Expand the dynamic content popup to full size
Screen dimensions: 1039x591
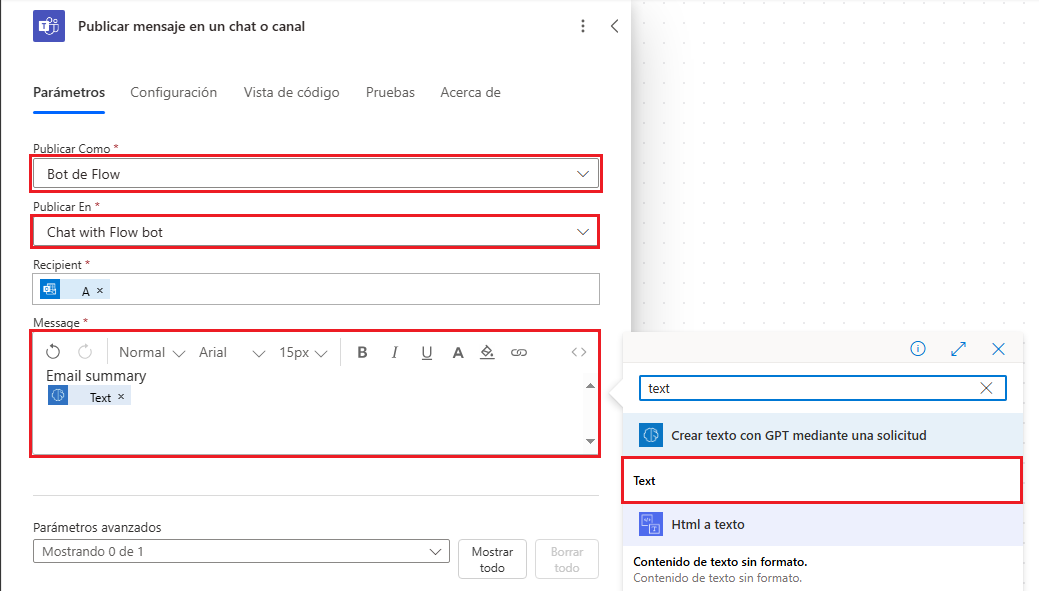958,349
